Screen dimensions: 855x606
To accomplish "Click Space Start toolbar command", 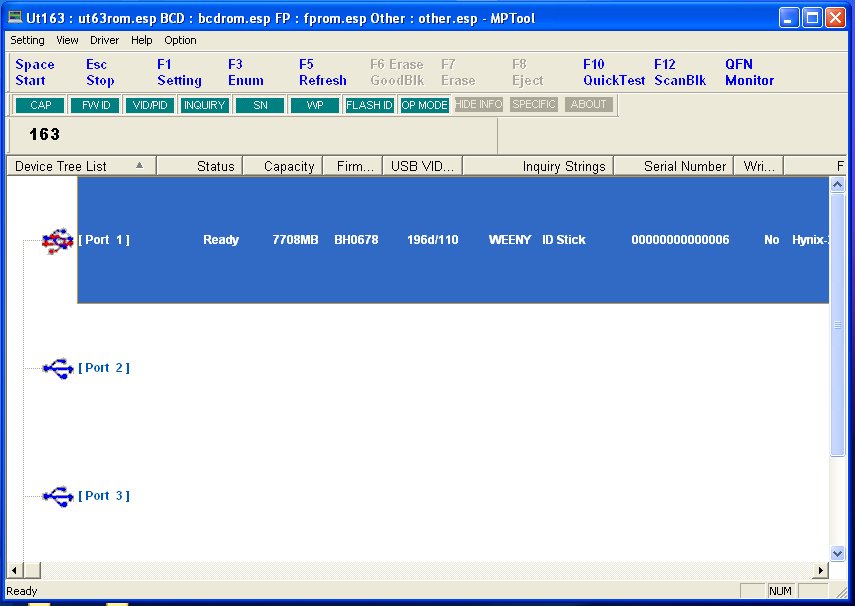I will click(x=35, y=72).
